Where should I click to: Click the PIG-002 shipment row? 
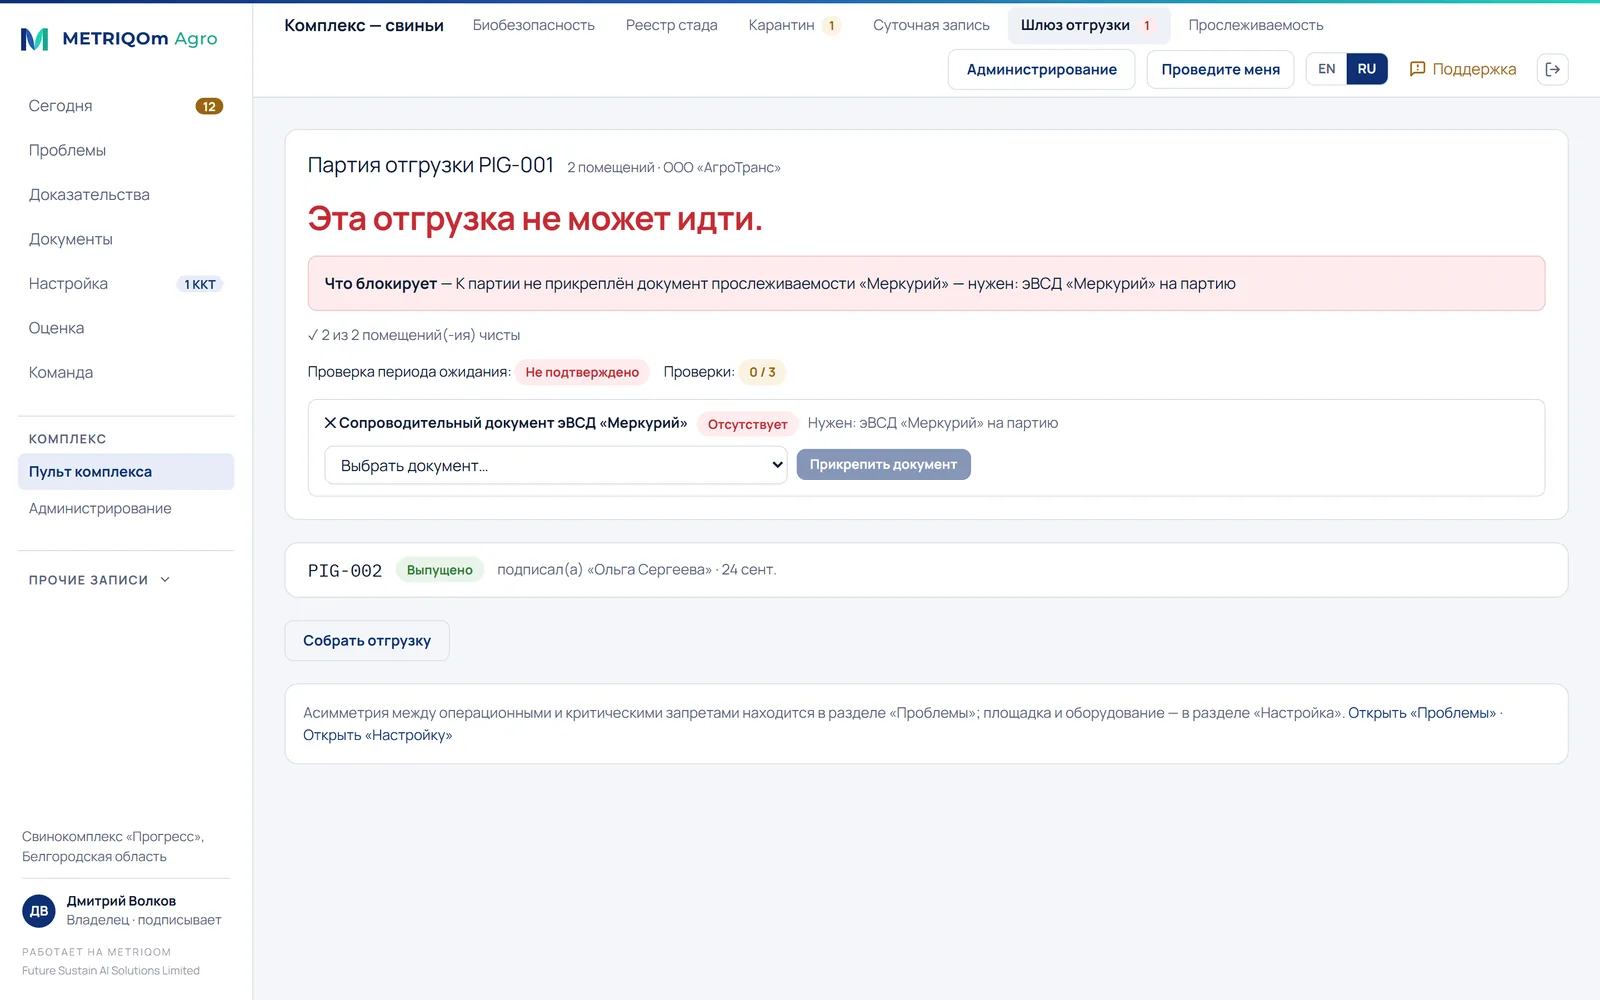926,570
